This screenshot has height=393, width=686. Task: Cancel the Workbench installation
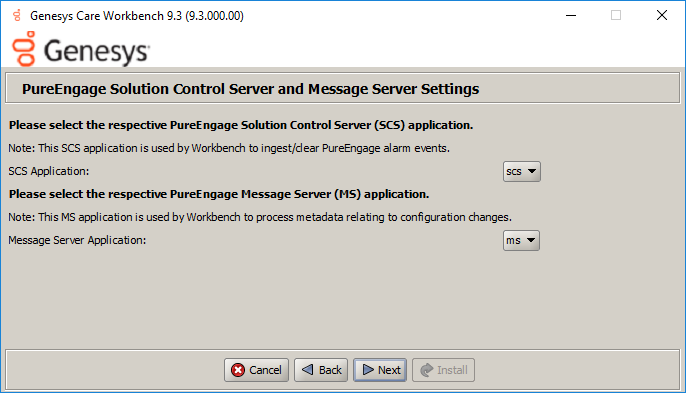(256, 370)
